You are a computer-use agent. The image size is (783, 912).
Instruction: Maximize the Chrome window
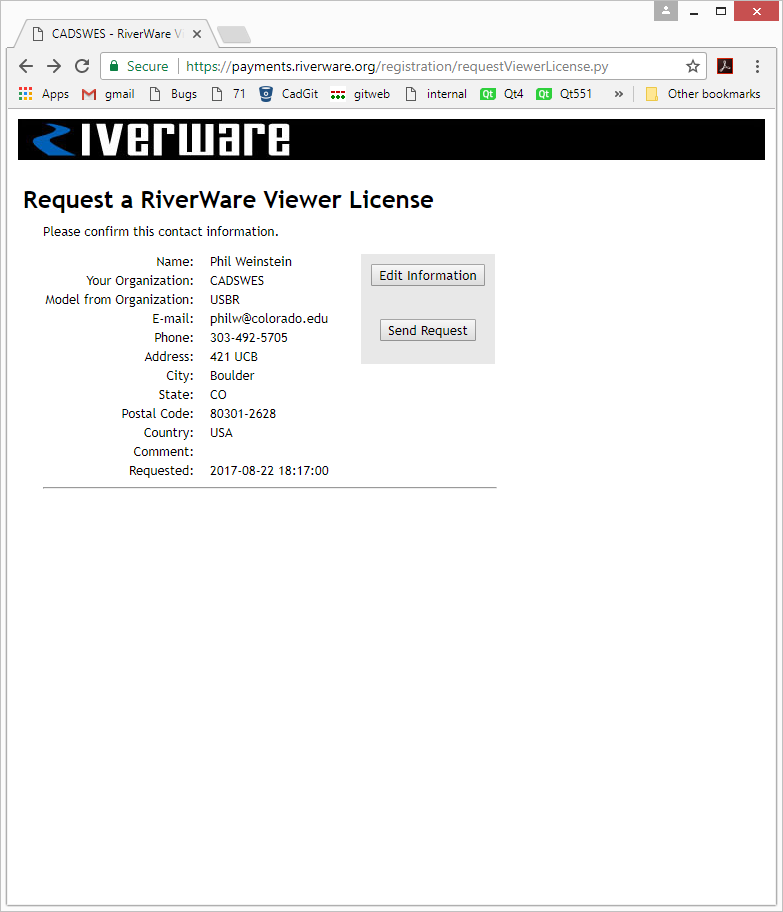click(721, 11)
